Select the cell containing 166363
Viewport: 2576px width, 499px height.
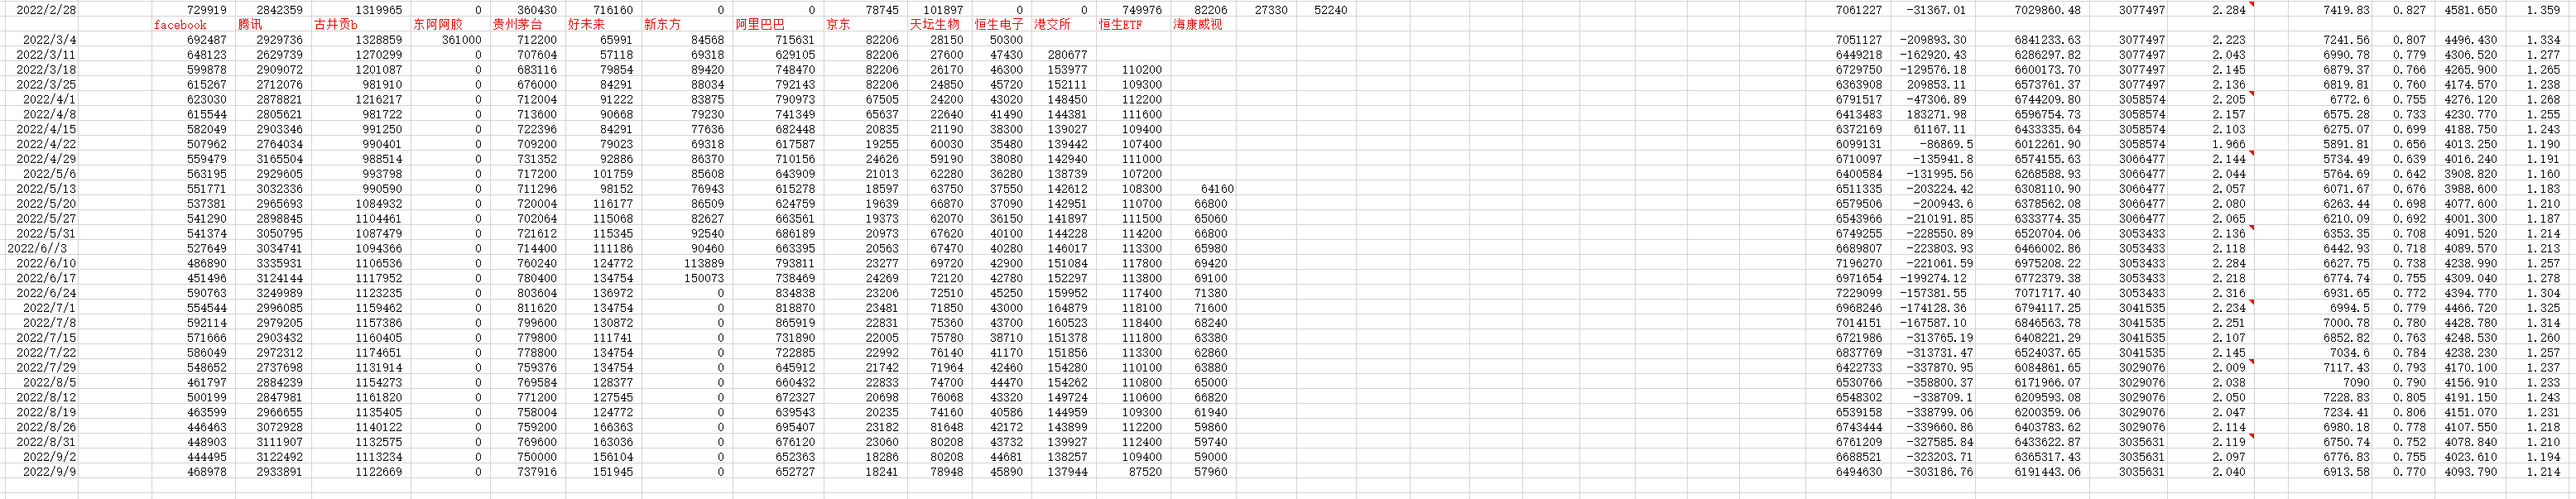[603, 426]
